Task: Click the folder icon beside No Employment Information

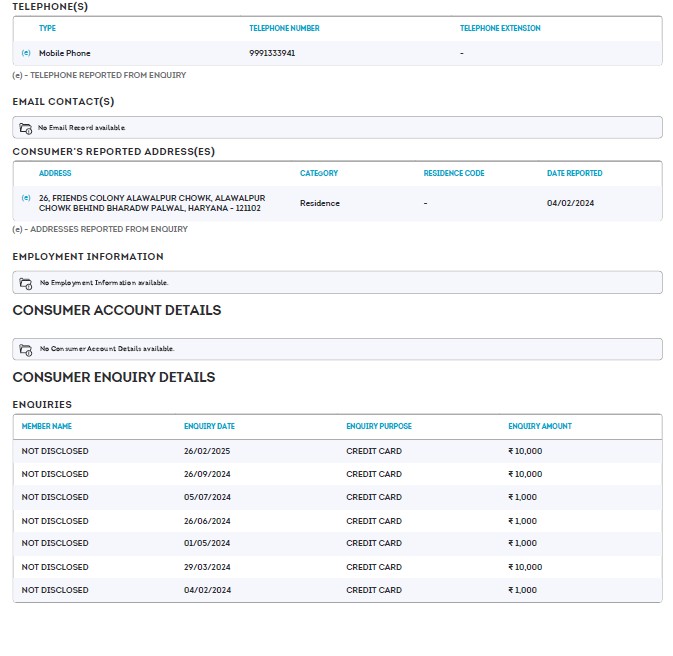Action: (26, 283)
